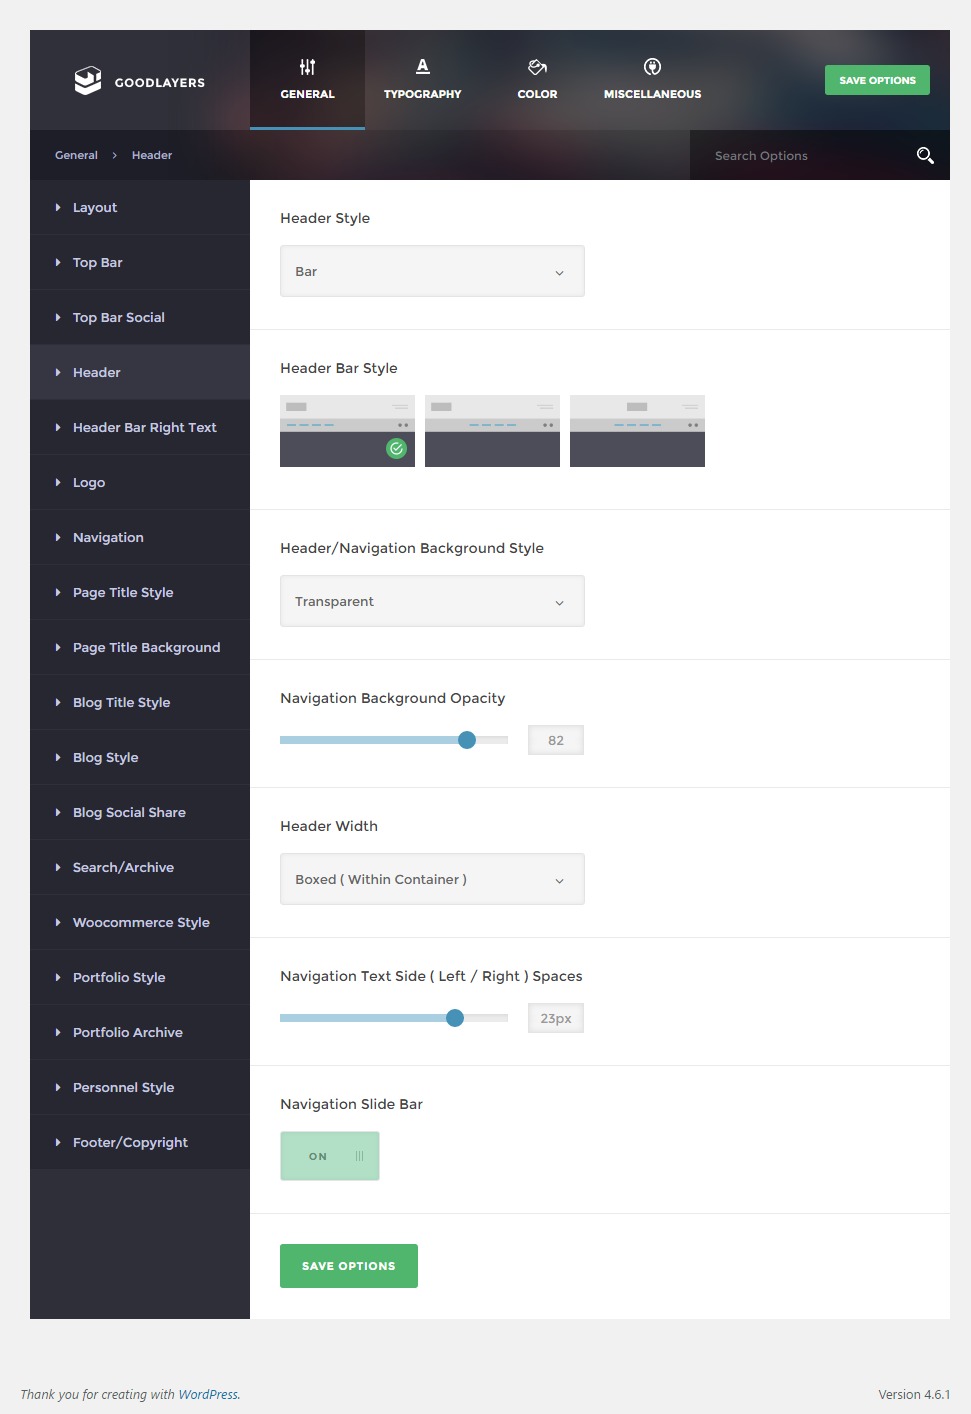Click the arrow icon beside Layout
This screenshot has width=971, height=1414.
click(x=58, y=208)
